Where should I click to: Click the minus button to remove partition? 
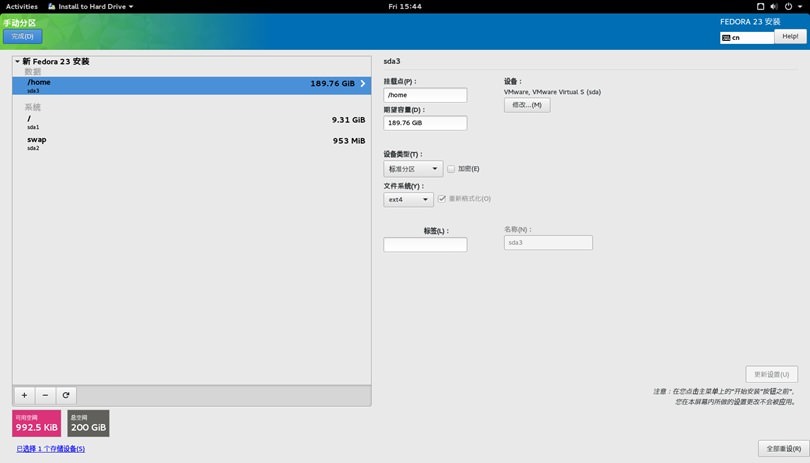pyautogui.click(x=45, y=395)
